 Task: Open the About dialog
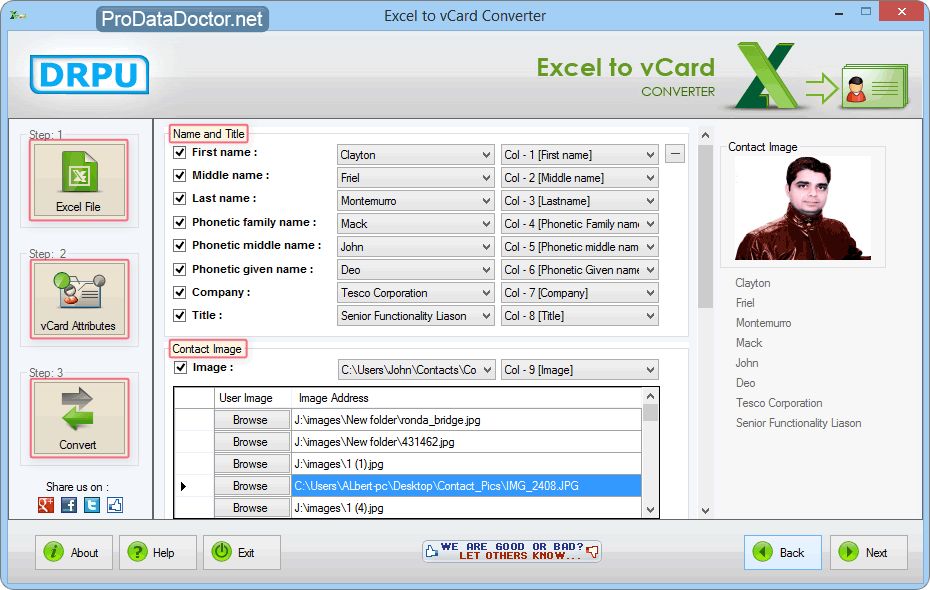74,553
